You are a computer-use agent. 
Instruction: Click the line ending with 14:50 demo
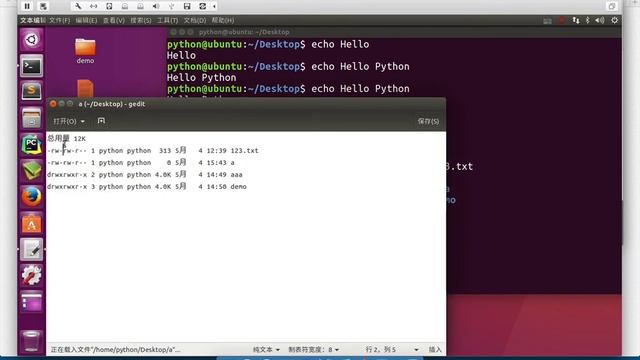[147, 187]
